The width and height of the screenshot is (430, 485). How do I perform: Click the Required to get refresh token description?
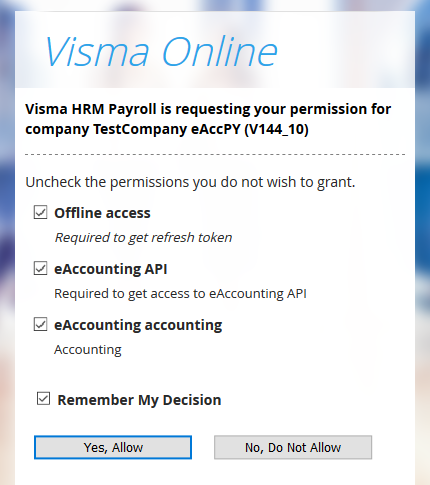coord(143,238)
